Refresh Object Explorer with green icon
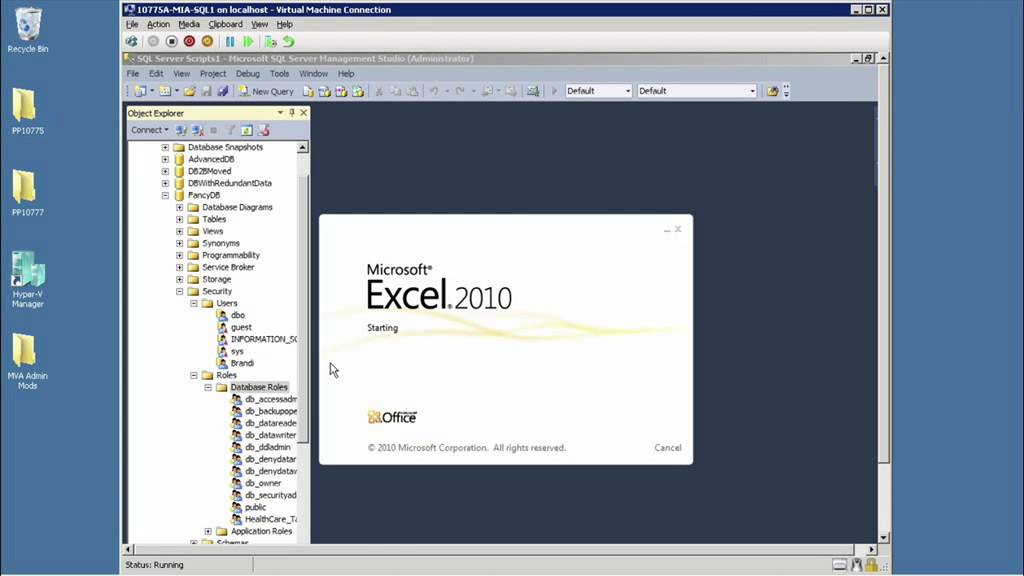 pos(247,131)
